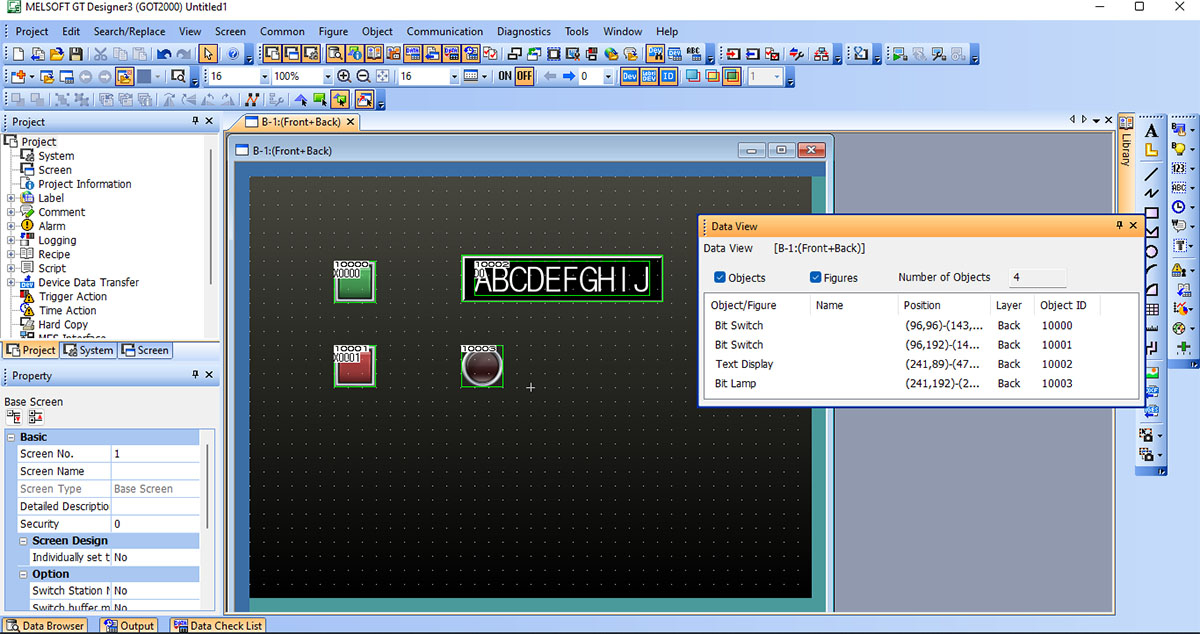1200x634 pixels.
Task: Create a new project with New icon
Action: 19,54
